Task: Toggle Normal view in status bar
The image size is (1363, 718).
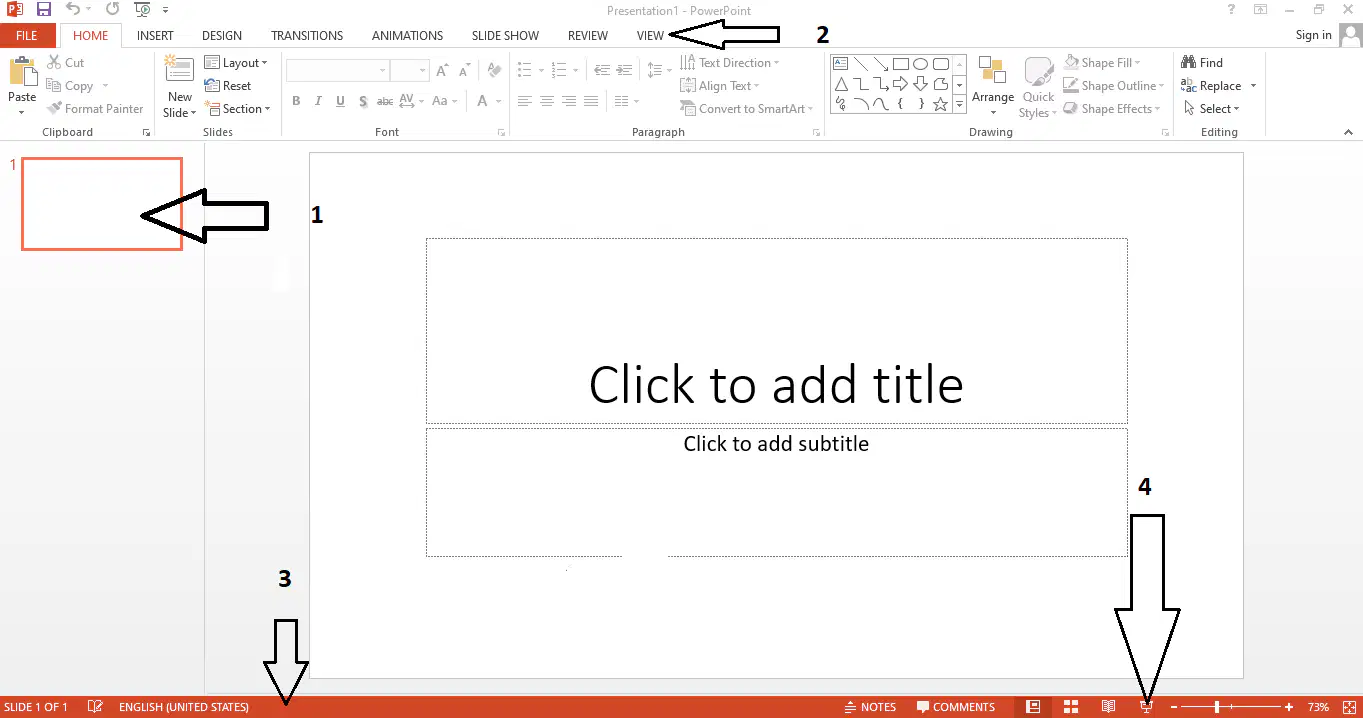Action: pyautogui.click(x=1033, y=707)
